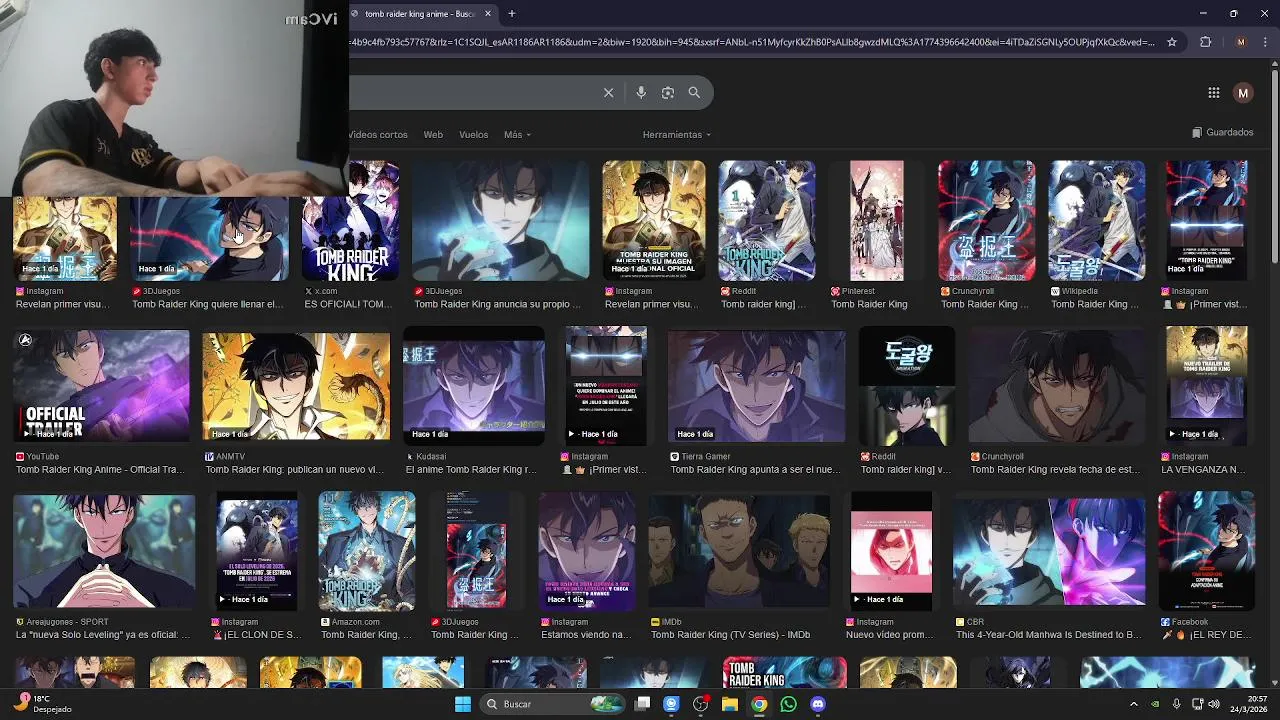Show hidden system tray icons

[x=1133, y=704]
